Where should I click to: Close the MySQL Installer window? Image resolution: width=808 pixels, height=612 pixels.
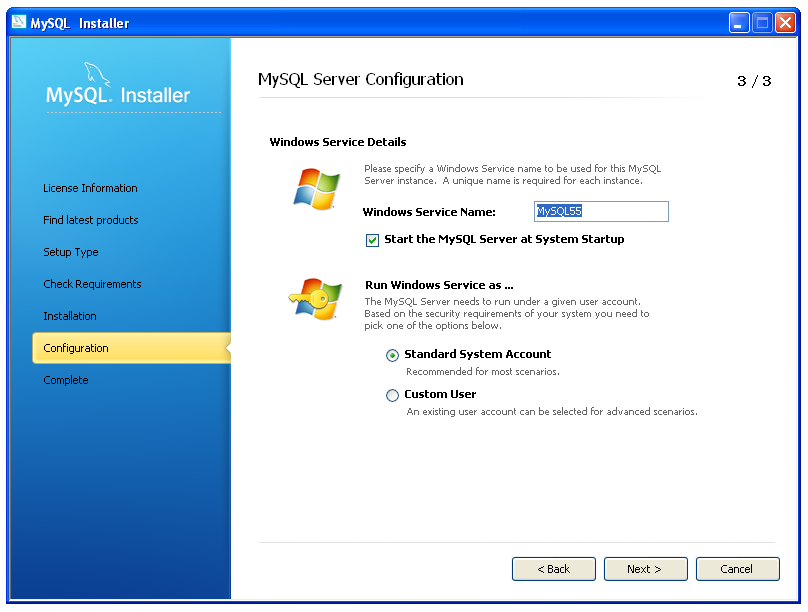(785, 23)
